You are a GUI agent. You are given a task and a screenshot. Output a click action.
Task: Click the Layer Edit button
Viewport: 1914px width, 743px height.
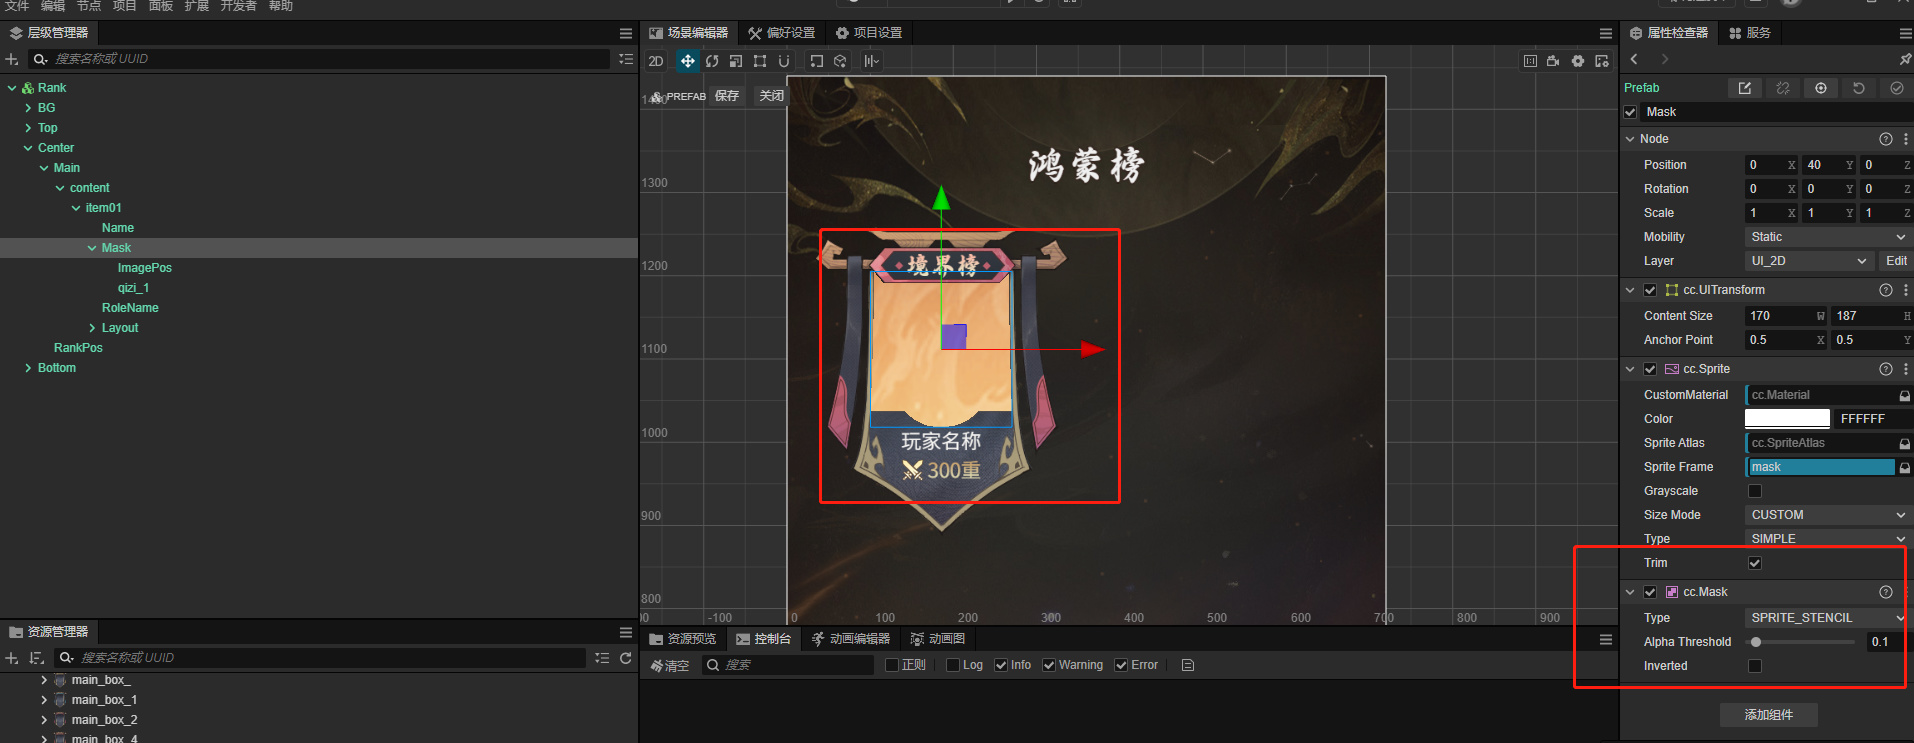(1896, 261)
